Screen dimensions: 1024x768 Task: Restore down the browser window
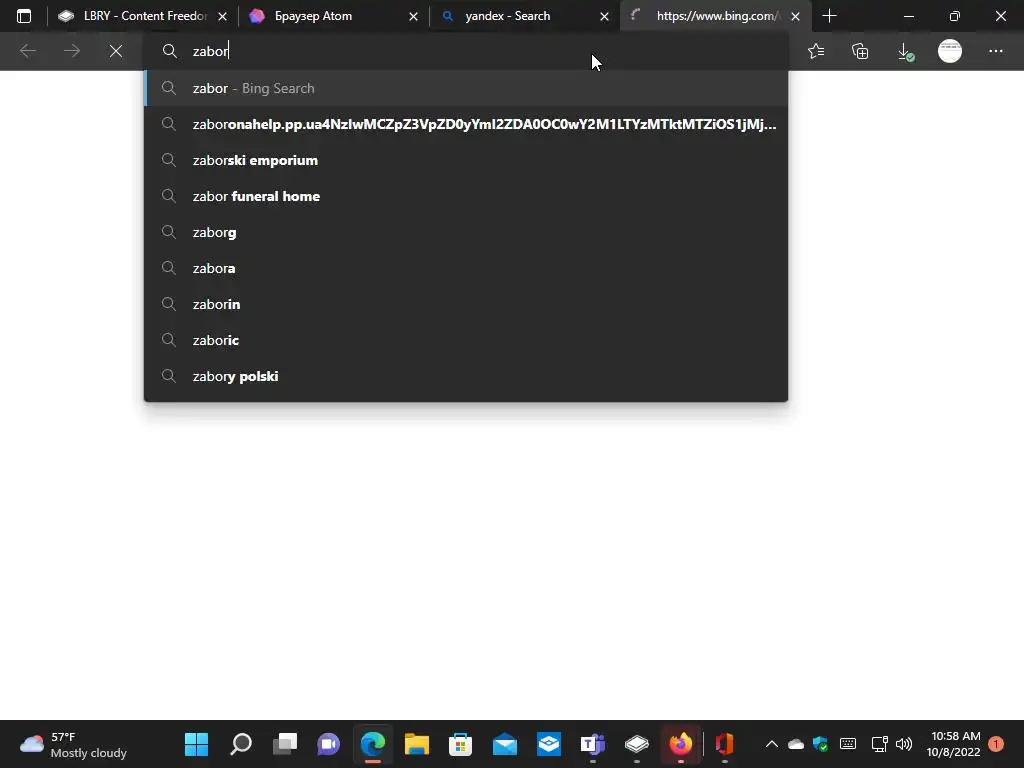tap(954, 16)
